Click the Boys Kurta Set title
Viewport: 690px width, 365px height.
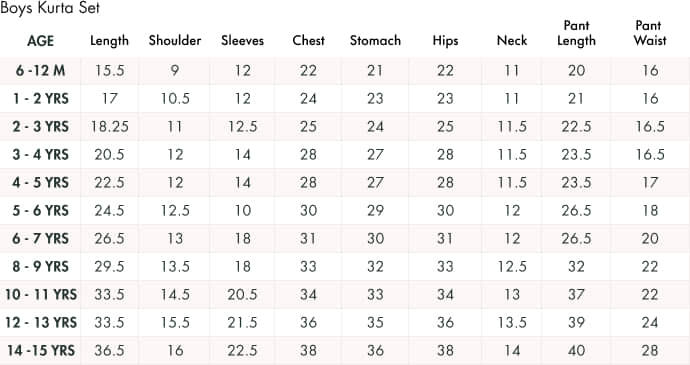pos(50,8)
